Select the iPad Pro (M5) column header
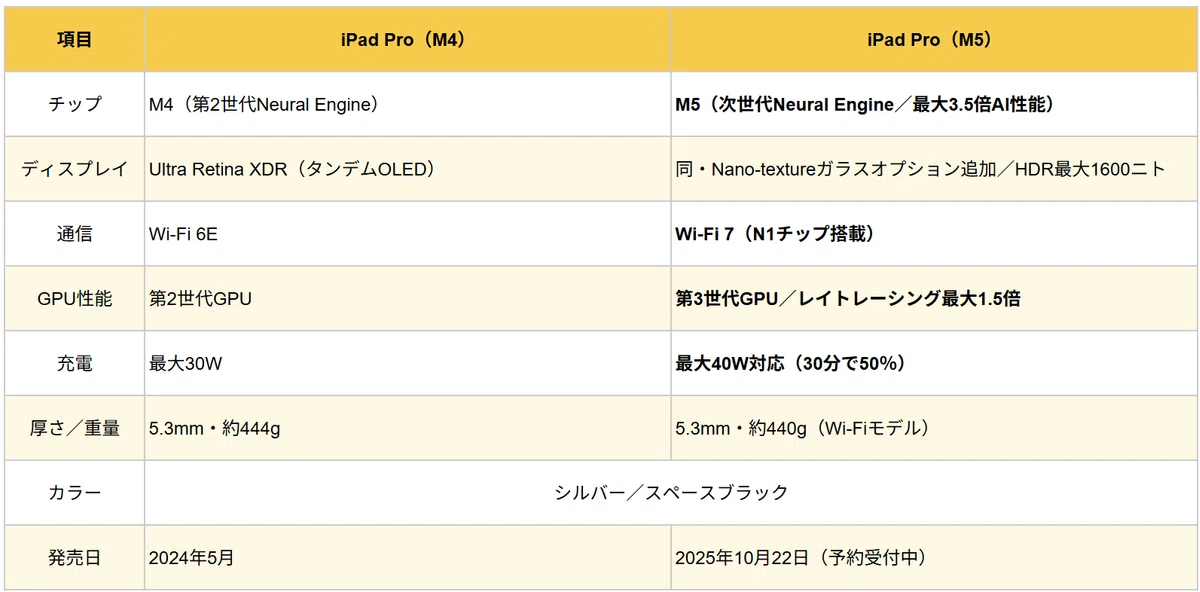1200x592 pixels. point(934,39)
